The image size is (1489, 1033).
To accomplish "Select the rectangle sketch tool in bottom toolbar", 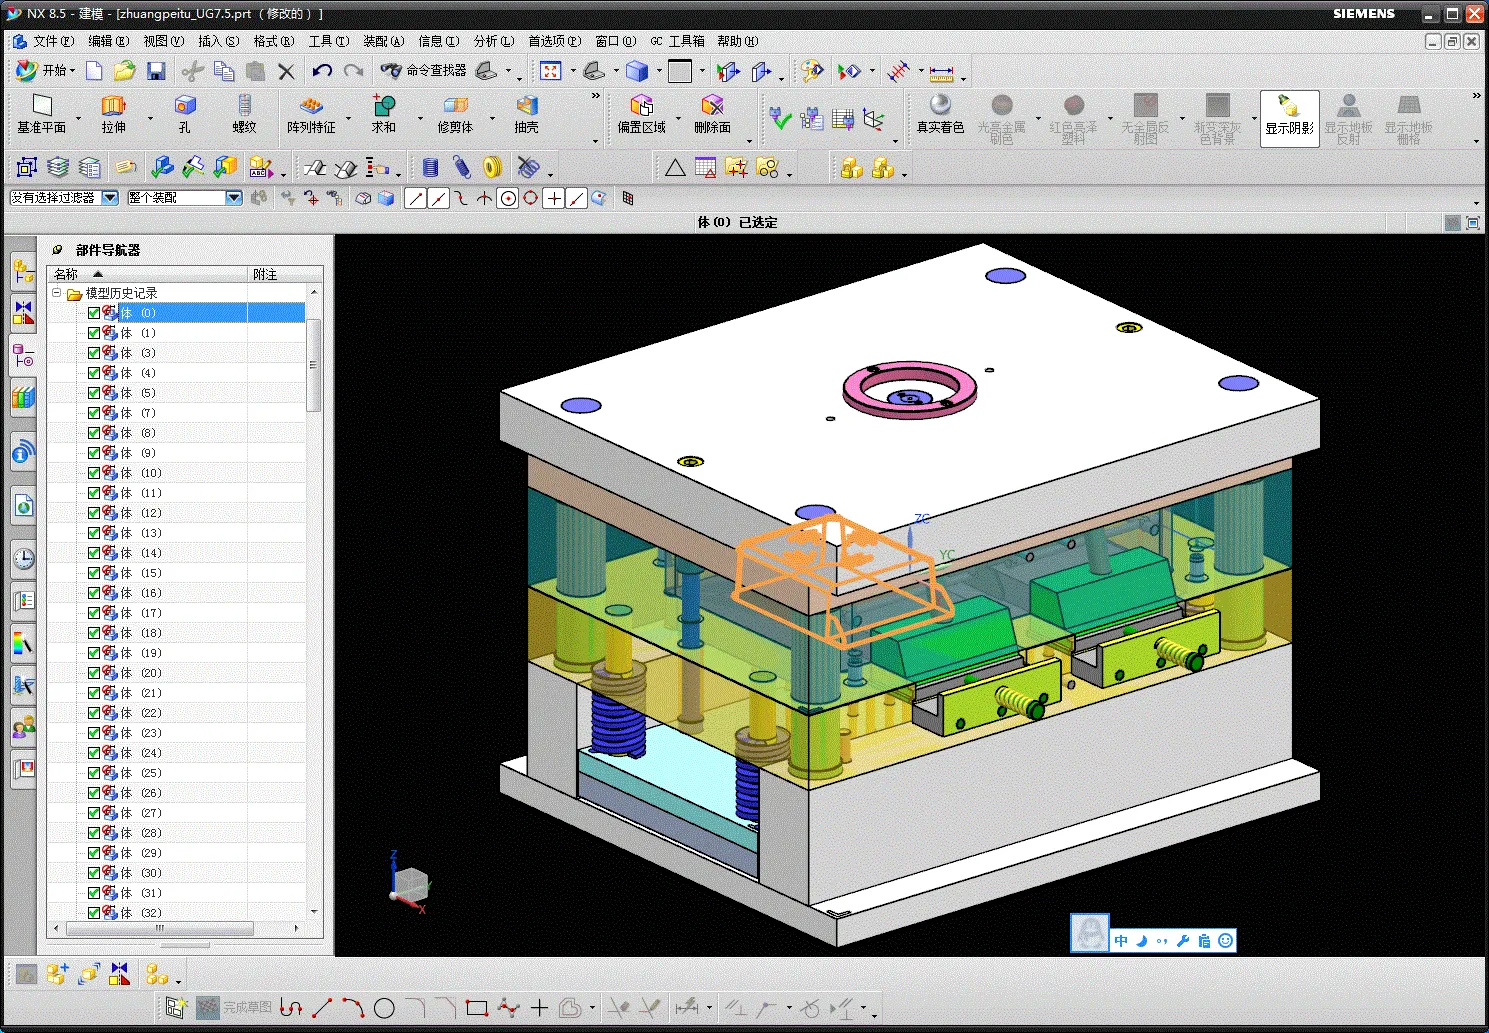I will tap(477, 1008).
